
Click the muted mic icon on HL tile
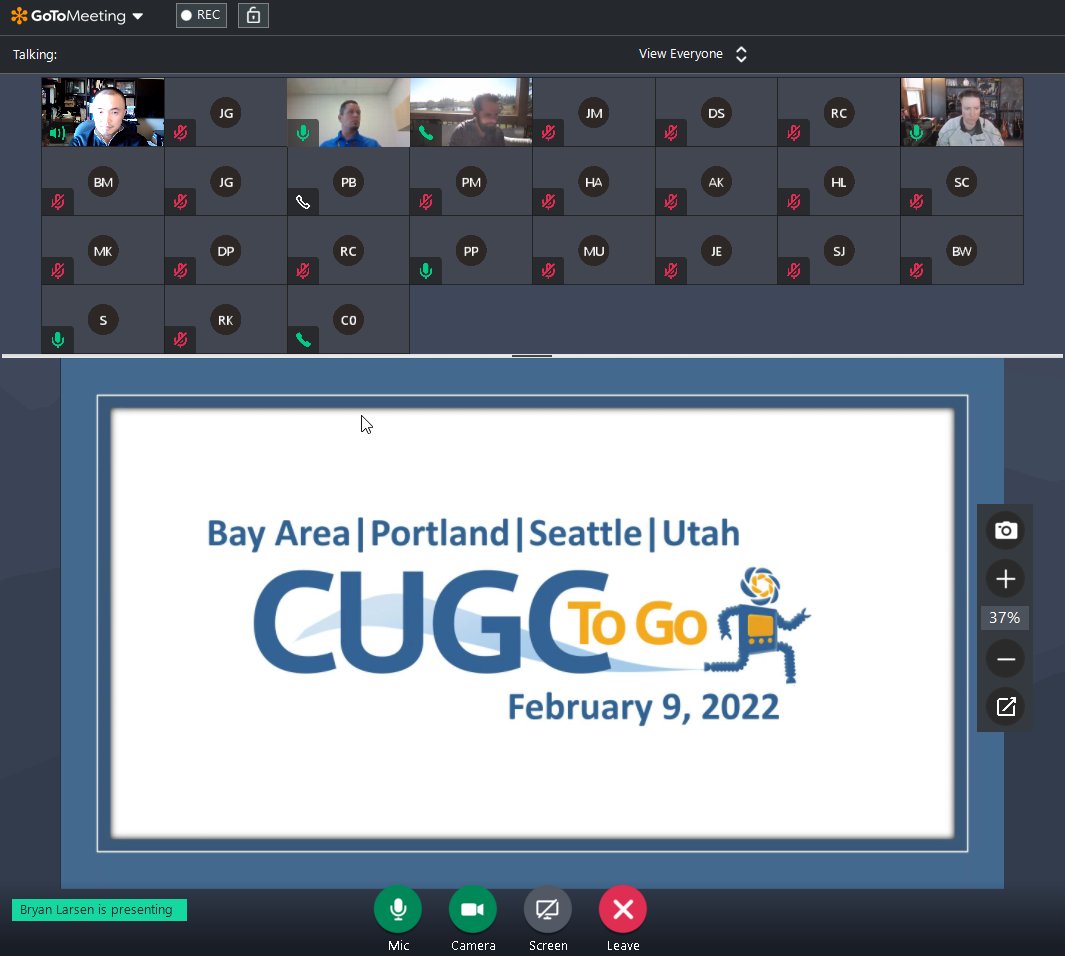coord(794,202)
